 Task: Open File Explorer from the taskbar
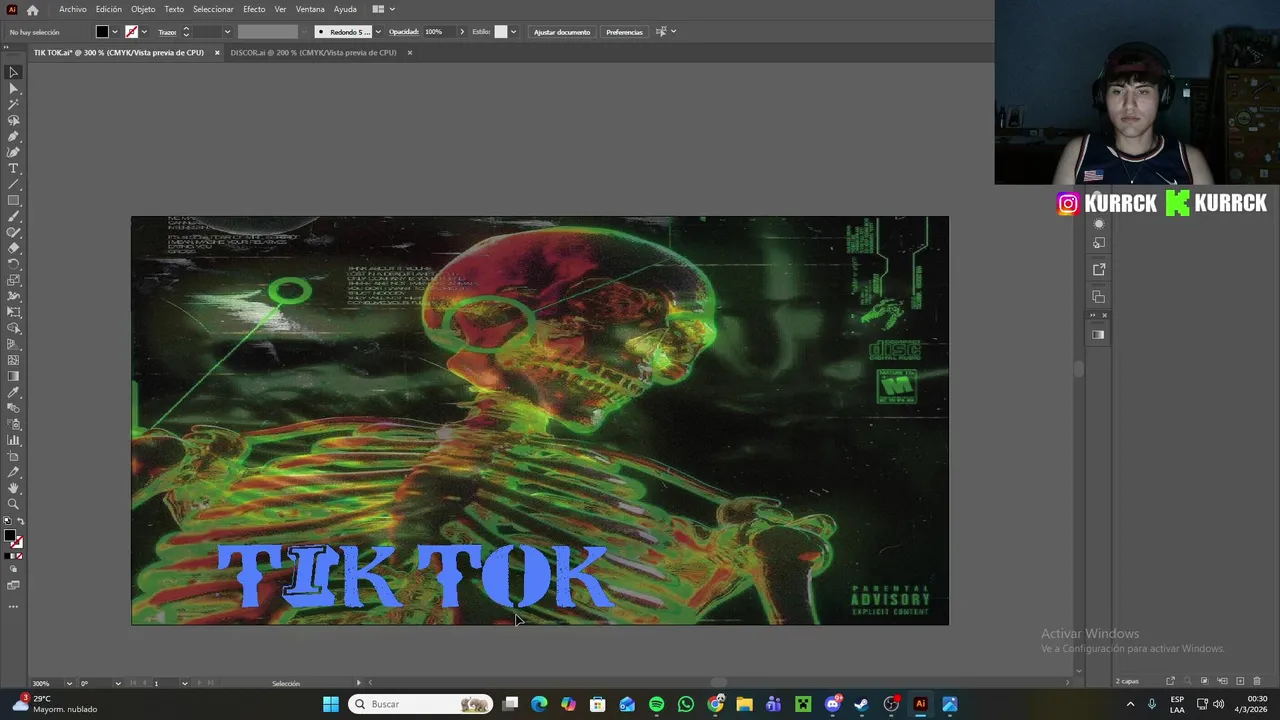pyautogui.click(x=744, y=704)
